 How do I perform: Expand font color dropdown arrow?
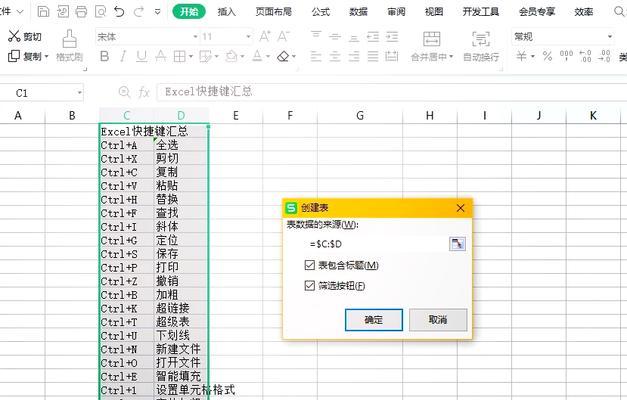[x=268, y=56]
